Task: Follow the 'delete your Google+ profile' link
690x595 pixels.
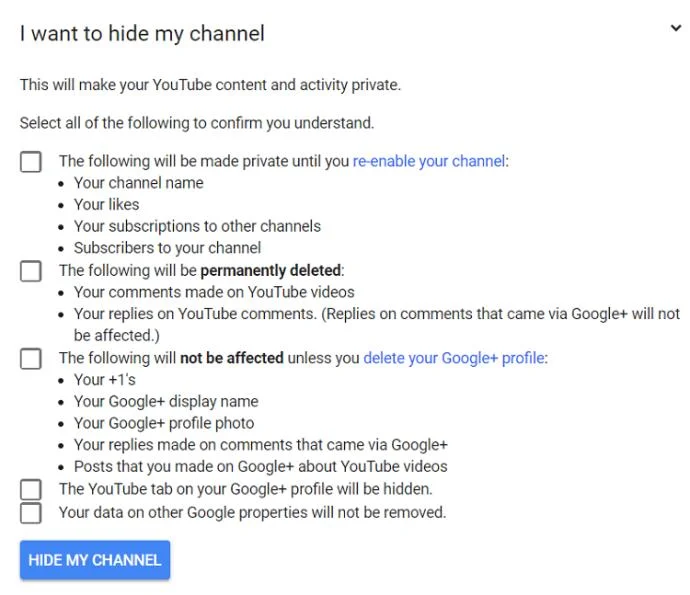Action: click(x=454, y=358)
